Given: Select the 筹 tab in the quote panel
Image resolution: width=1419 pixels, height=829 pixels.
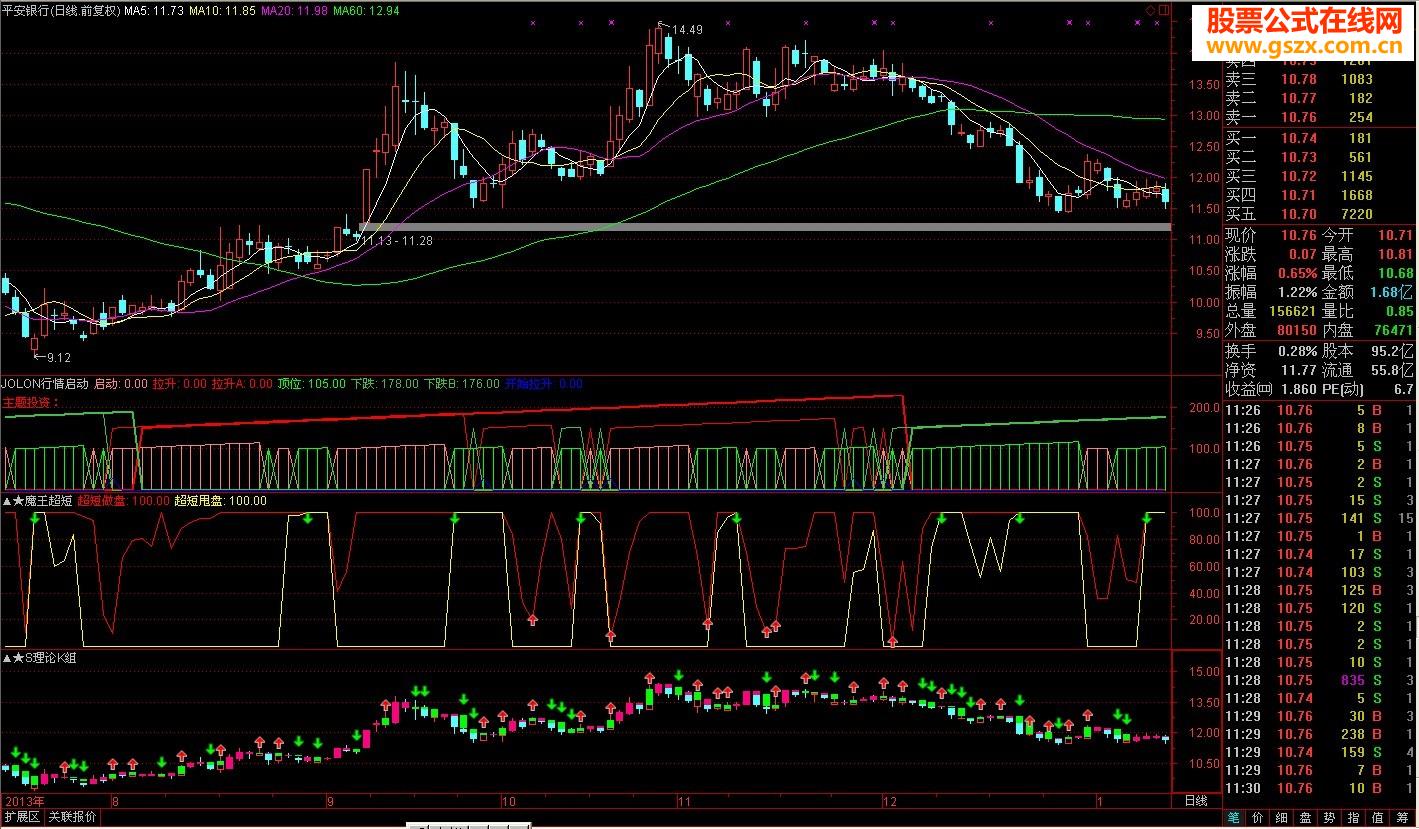Looking at the screenshot, I should pos(1403,818).
